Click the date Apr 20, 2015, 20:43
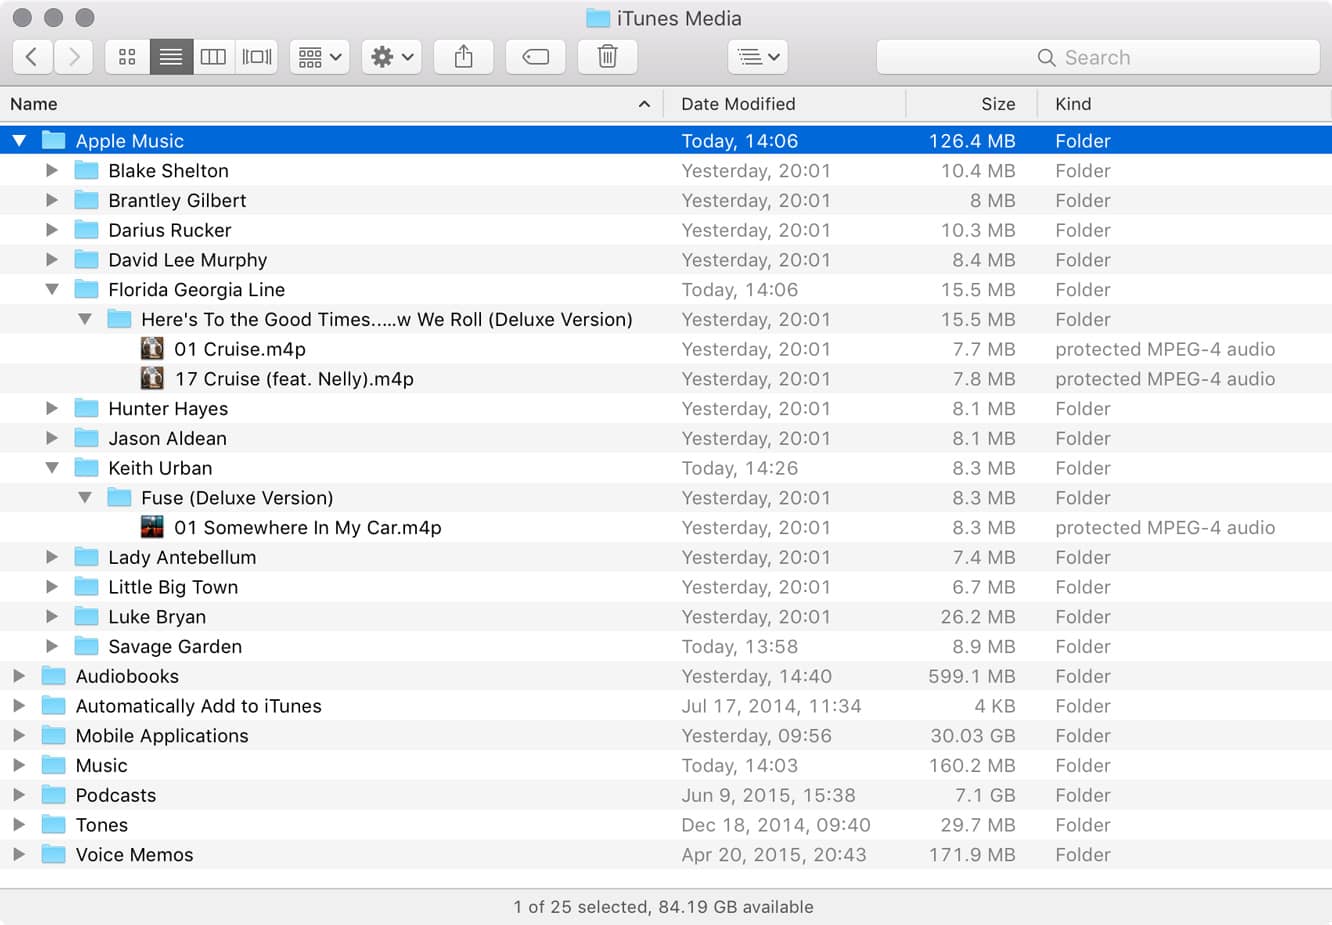Viewport: 1332px width, 925px height. click(x=774, y=855)
